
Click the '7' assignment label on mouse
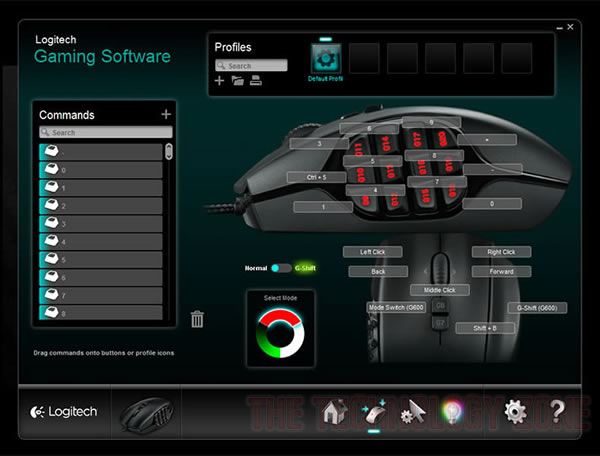coord(437,181)
